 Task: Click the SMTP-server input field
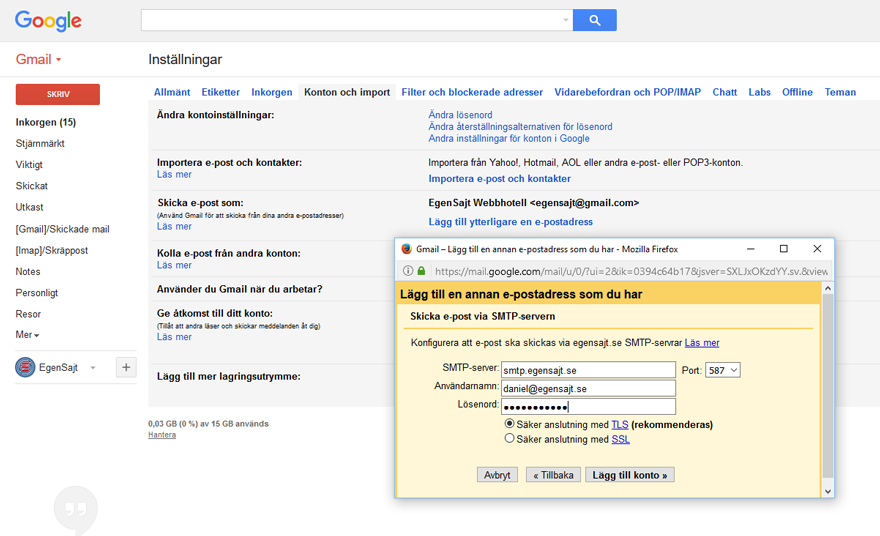click(588, 370)
